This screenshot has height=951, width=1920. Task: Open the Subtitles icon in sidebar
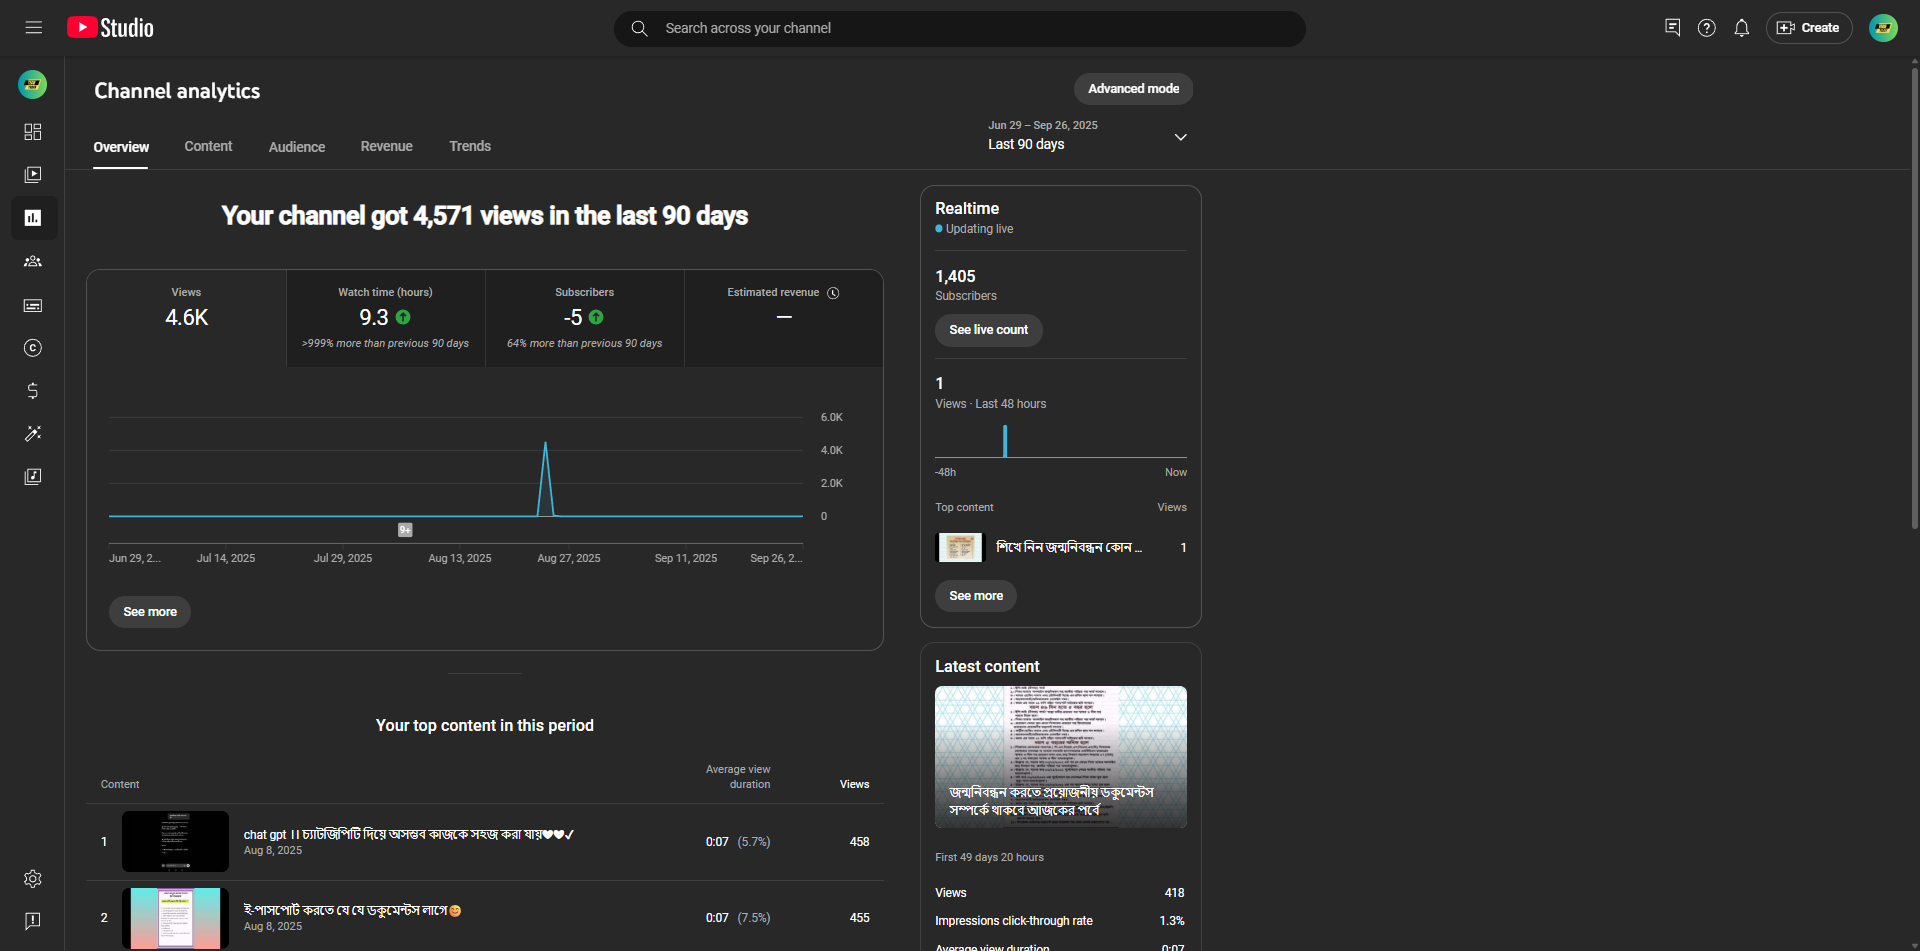33,305
